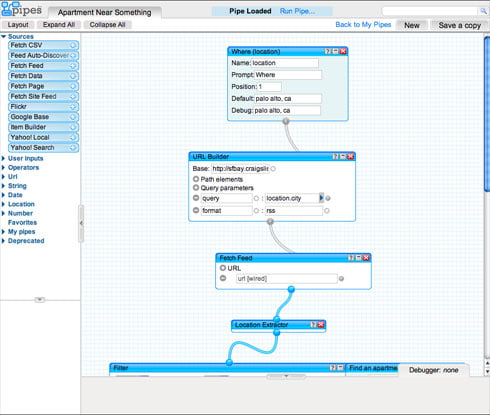The height and width of the screenshot is (415, 490).
Task: Go Back to My Pipes
Action: tap(363, 25)
